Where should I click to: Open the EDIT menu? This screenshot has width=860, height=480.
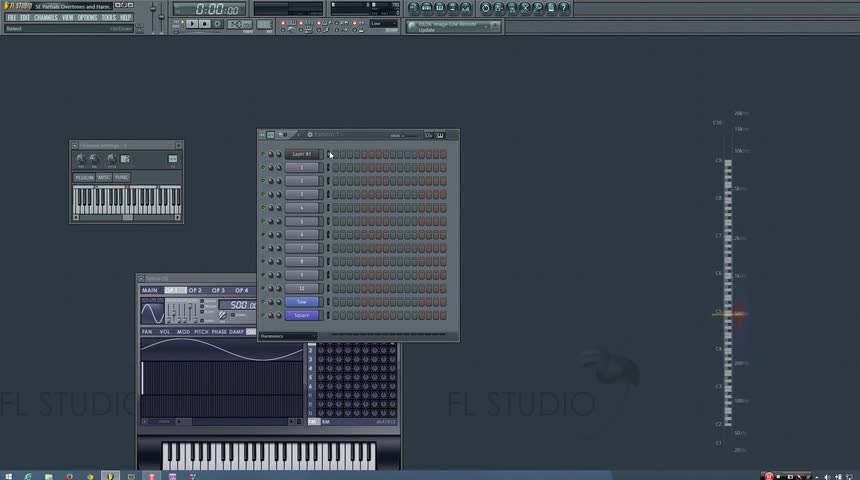[x=25, y=18]
